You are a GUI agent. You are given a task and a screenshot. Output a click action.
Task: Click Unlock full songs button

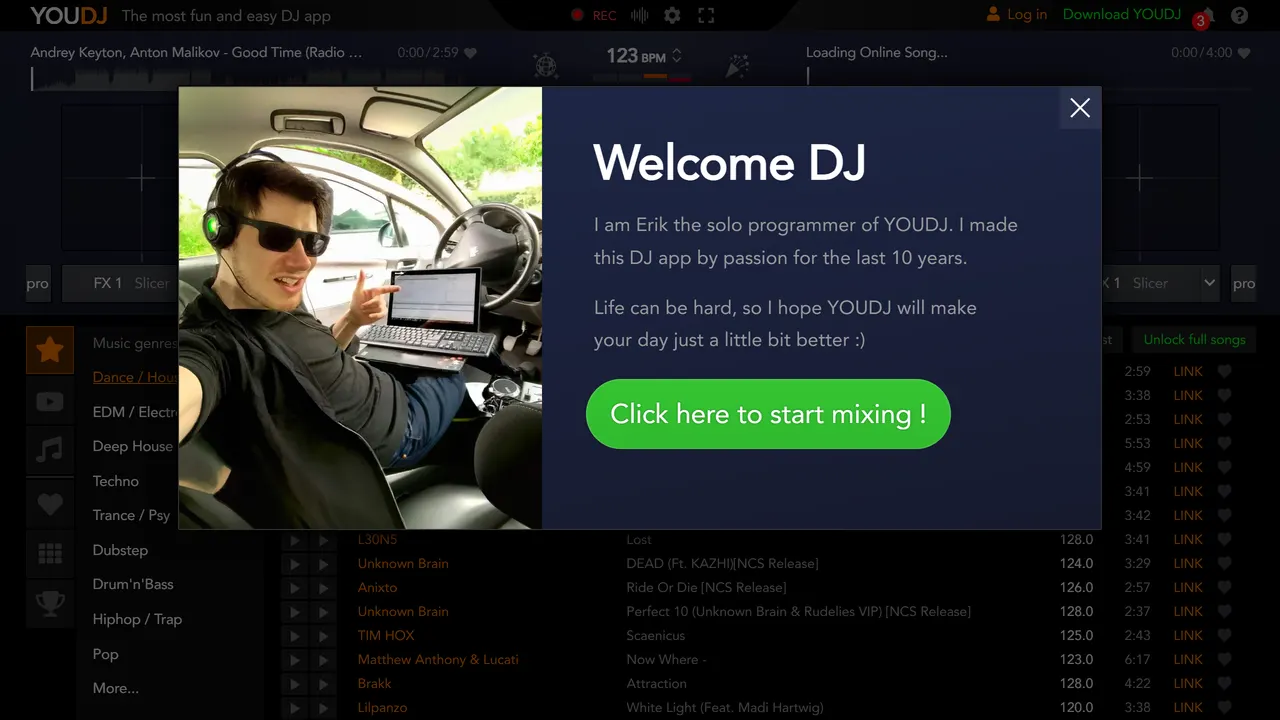coord(1194,339)
